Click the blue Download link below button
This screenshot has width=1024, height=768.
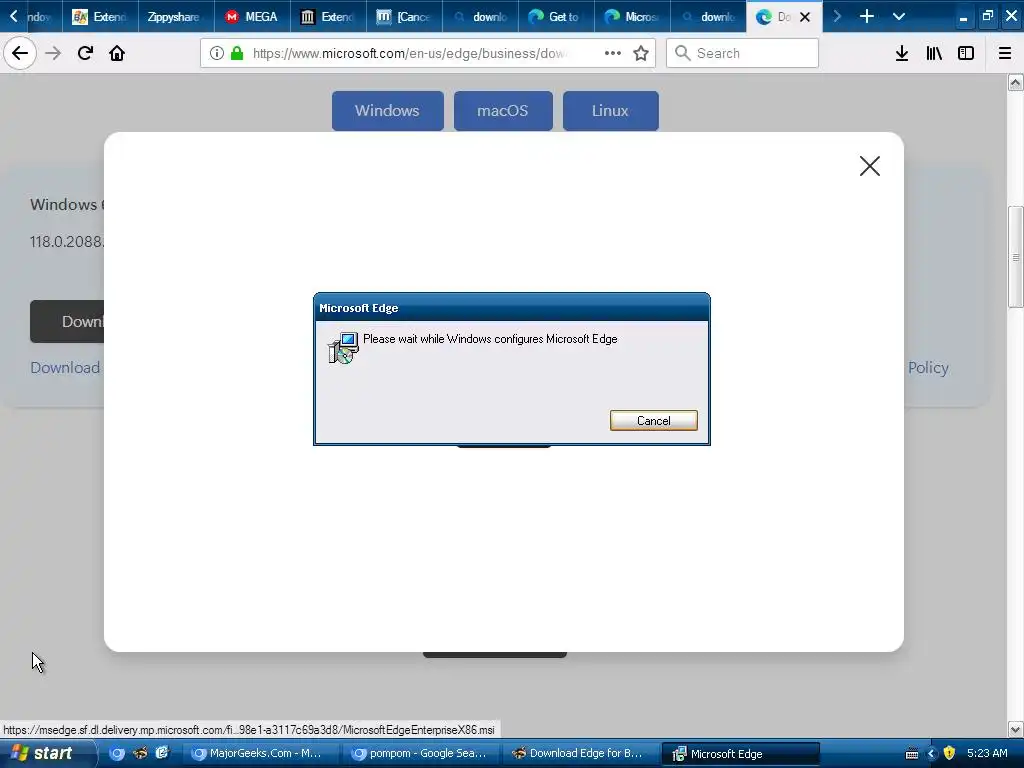[65, 368]
